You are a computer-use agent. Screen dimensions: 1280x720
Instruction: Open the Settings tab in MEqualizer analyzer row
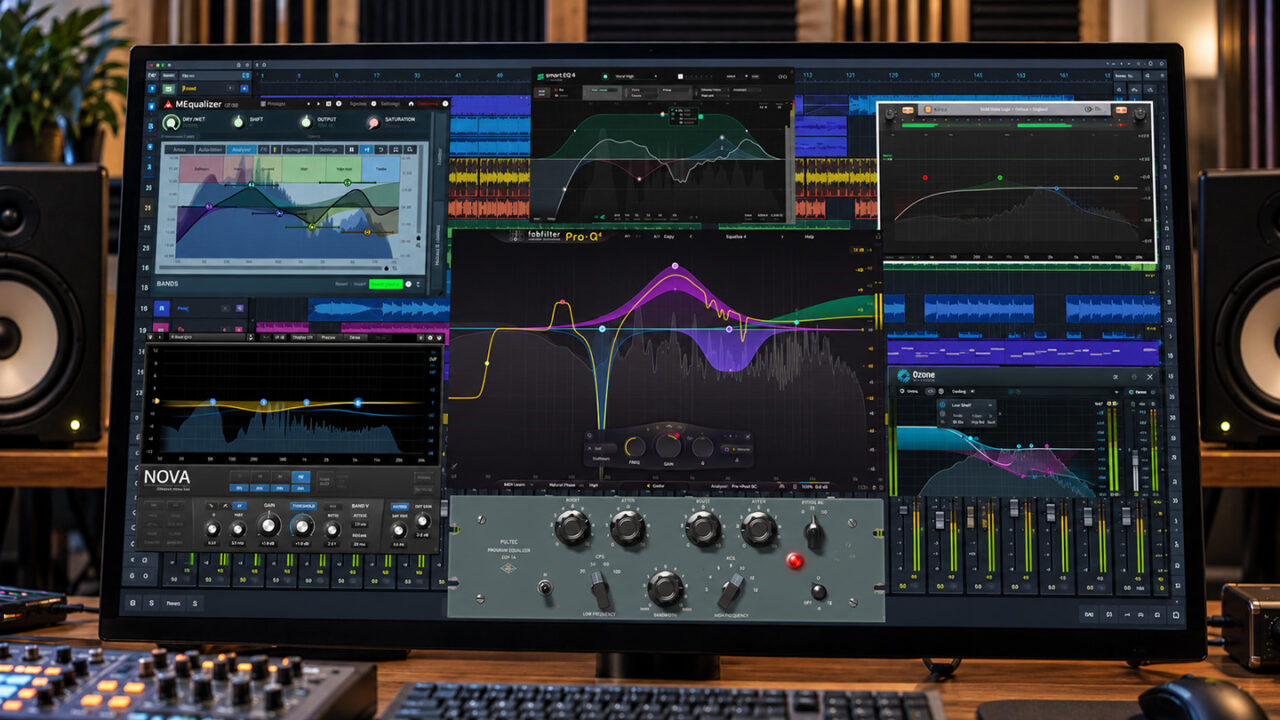(328, 149)
